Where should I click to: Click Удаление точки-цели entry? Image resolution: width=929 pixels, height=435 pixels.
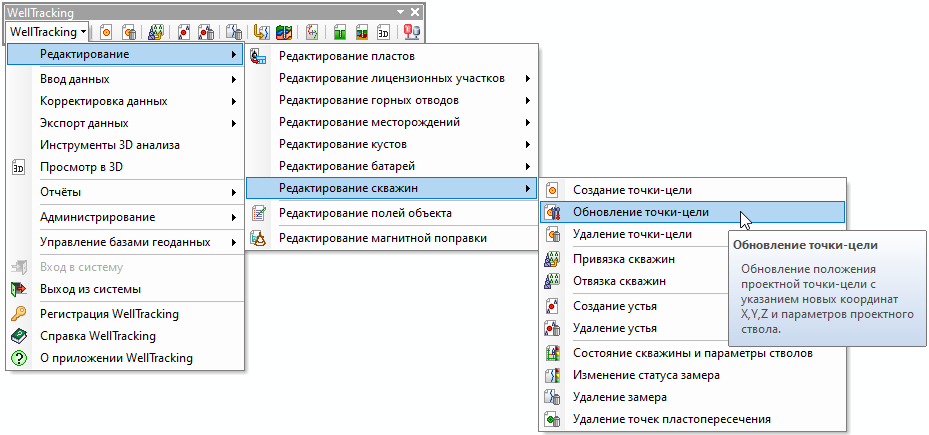coord(632,234)
